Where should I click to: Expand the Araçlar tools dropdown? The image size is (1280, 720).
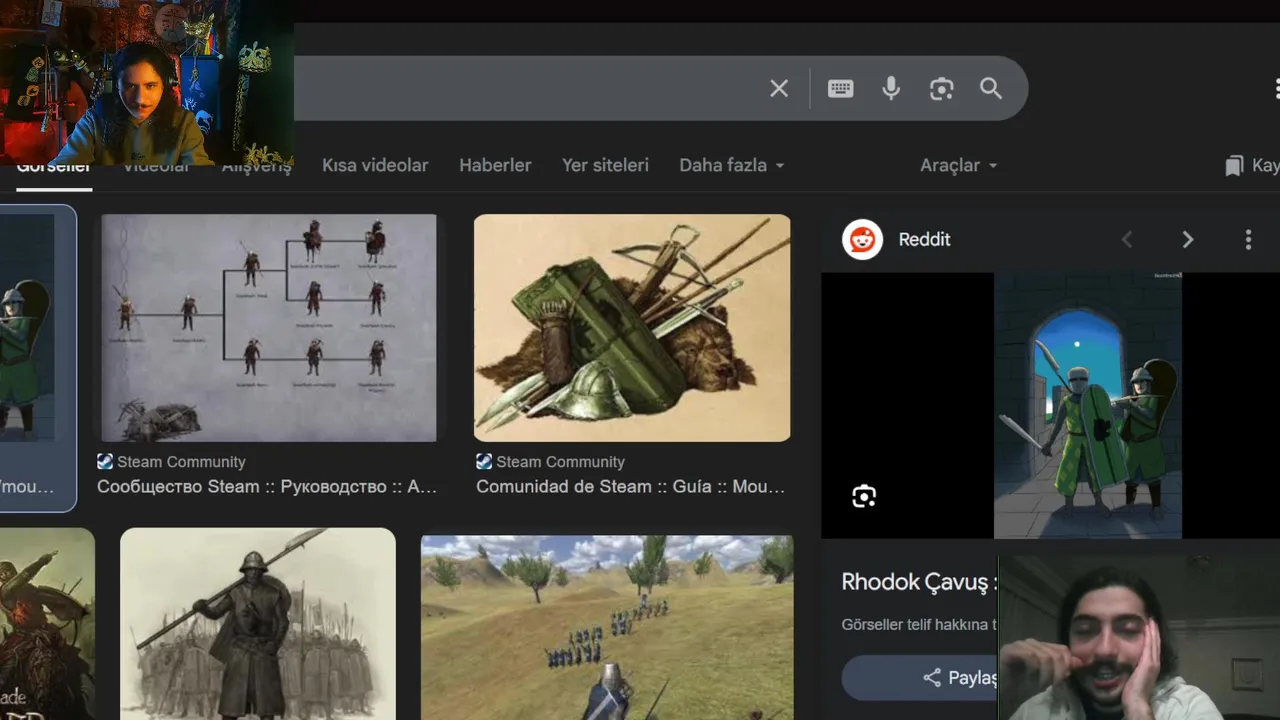click(x=959, y=166)
